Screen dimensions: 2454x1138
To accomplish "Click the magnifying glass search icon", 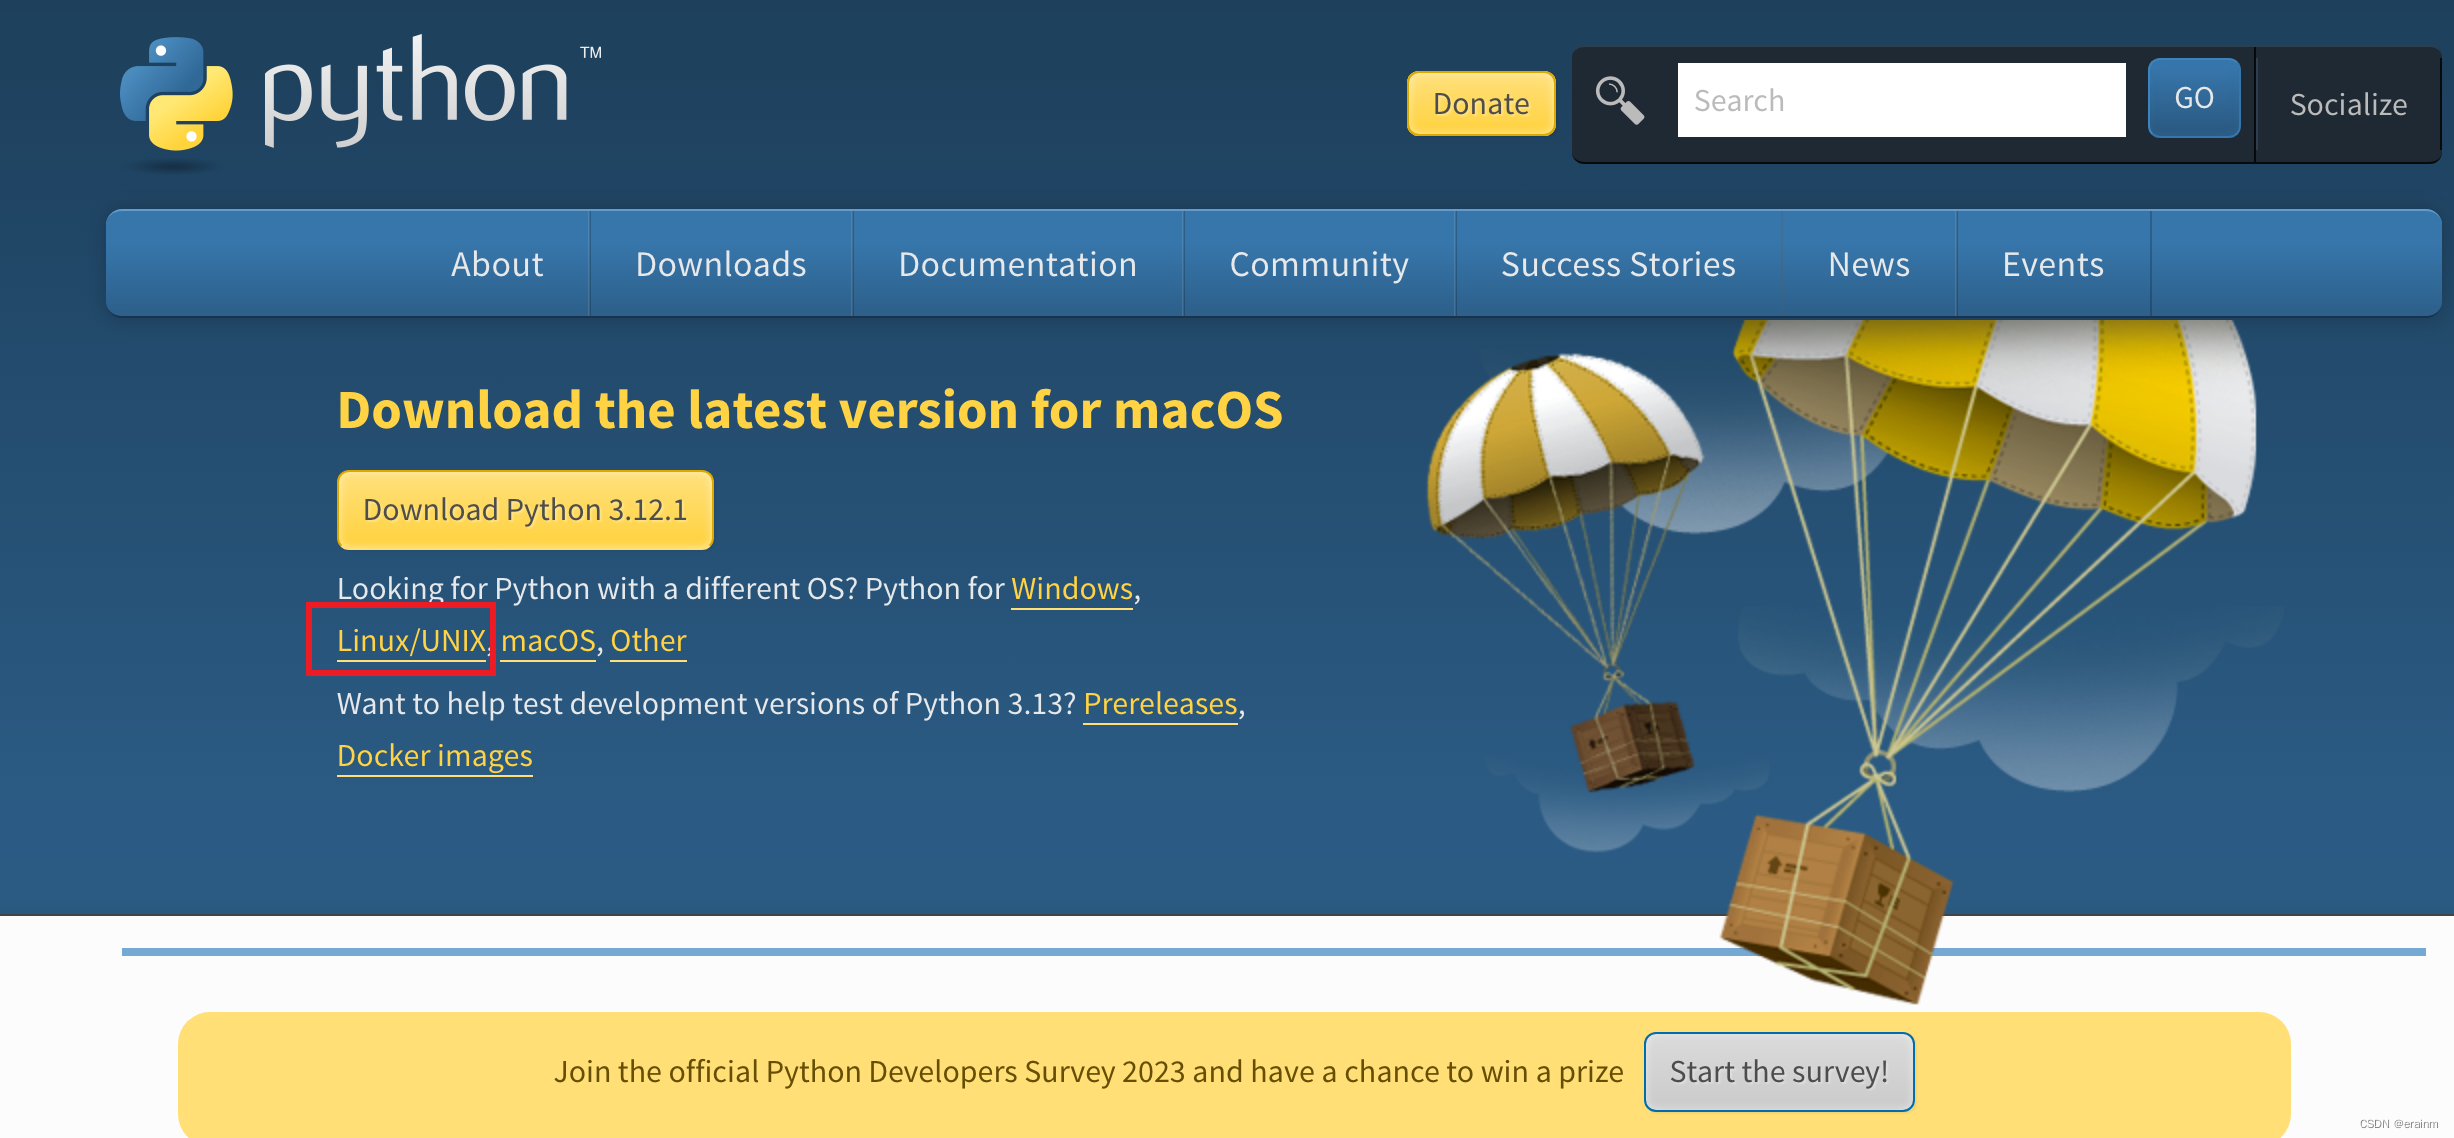I will click(1619, 100).
